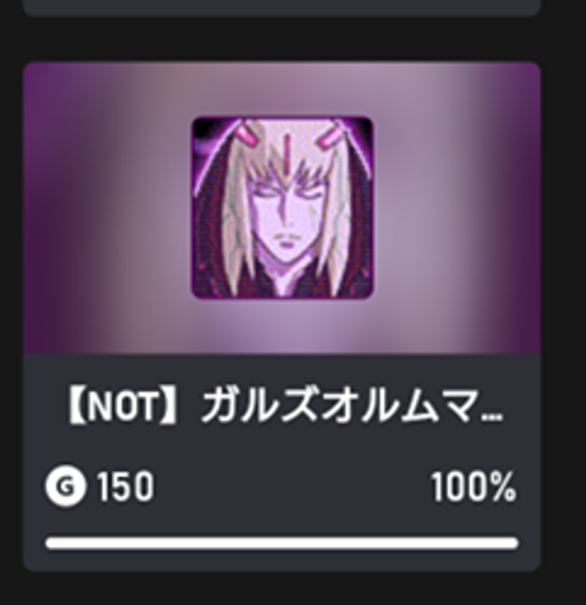Expand the truncated title via the ellipsis
Screen dimensions: 586x605
tap(493, 417)
